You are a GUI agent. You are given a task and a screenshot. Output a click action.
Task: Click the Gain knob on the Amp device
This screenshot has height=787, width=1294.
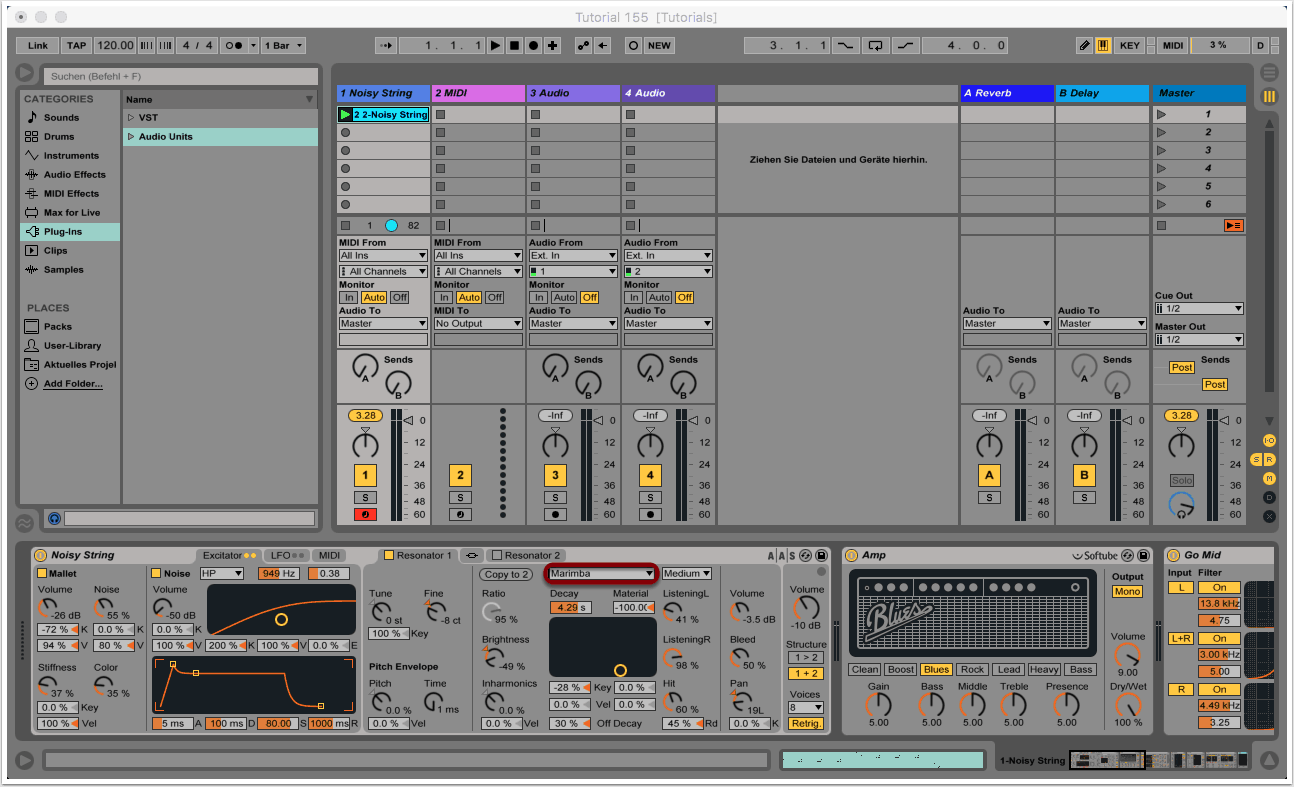[878, 705]
